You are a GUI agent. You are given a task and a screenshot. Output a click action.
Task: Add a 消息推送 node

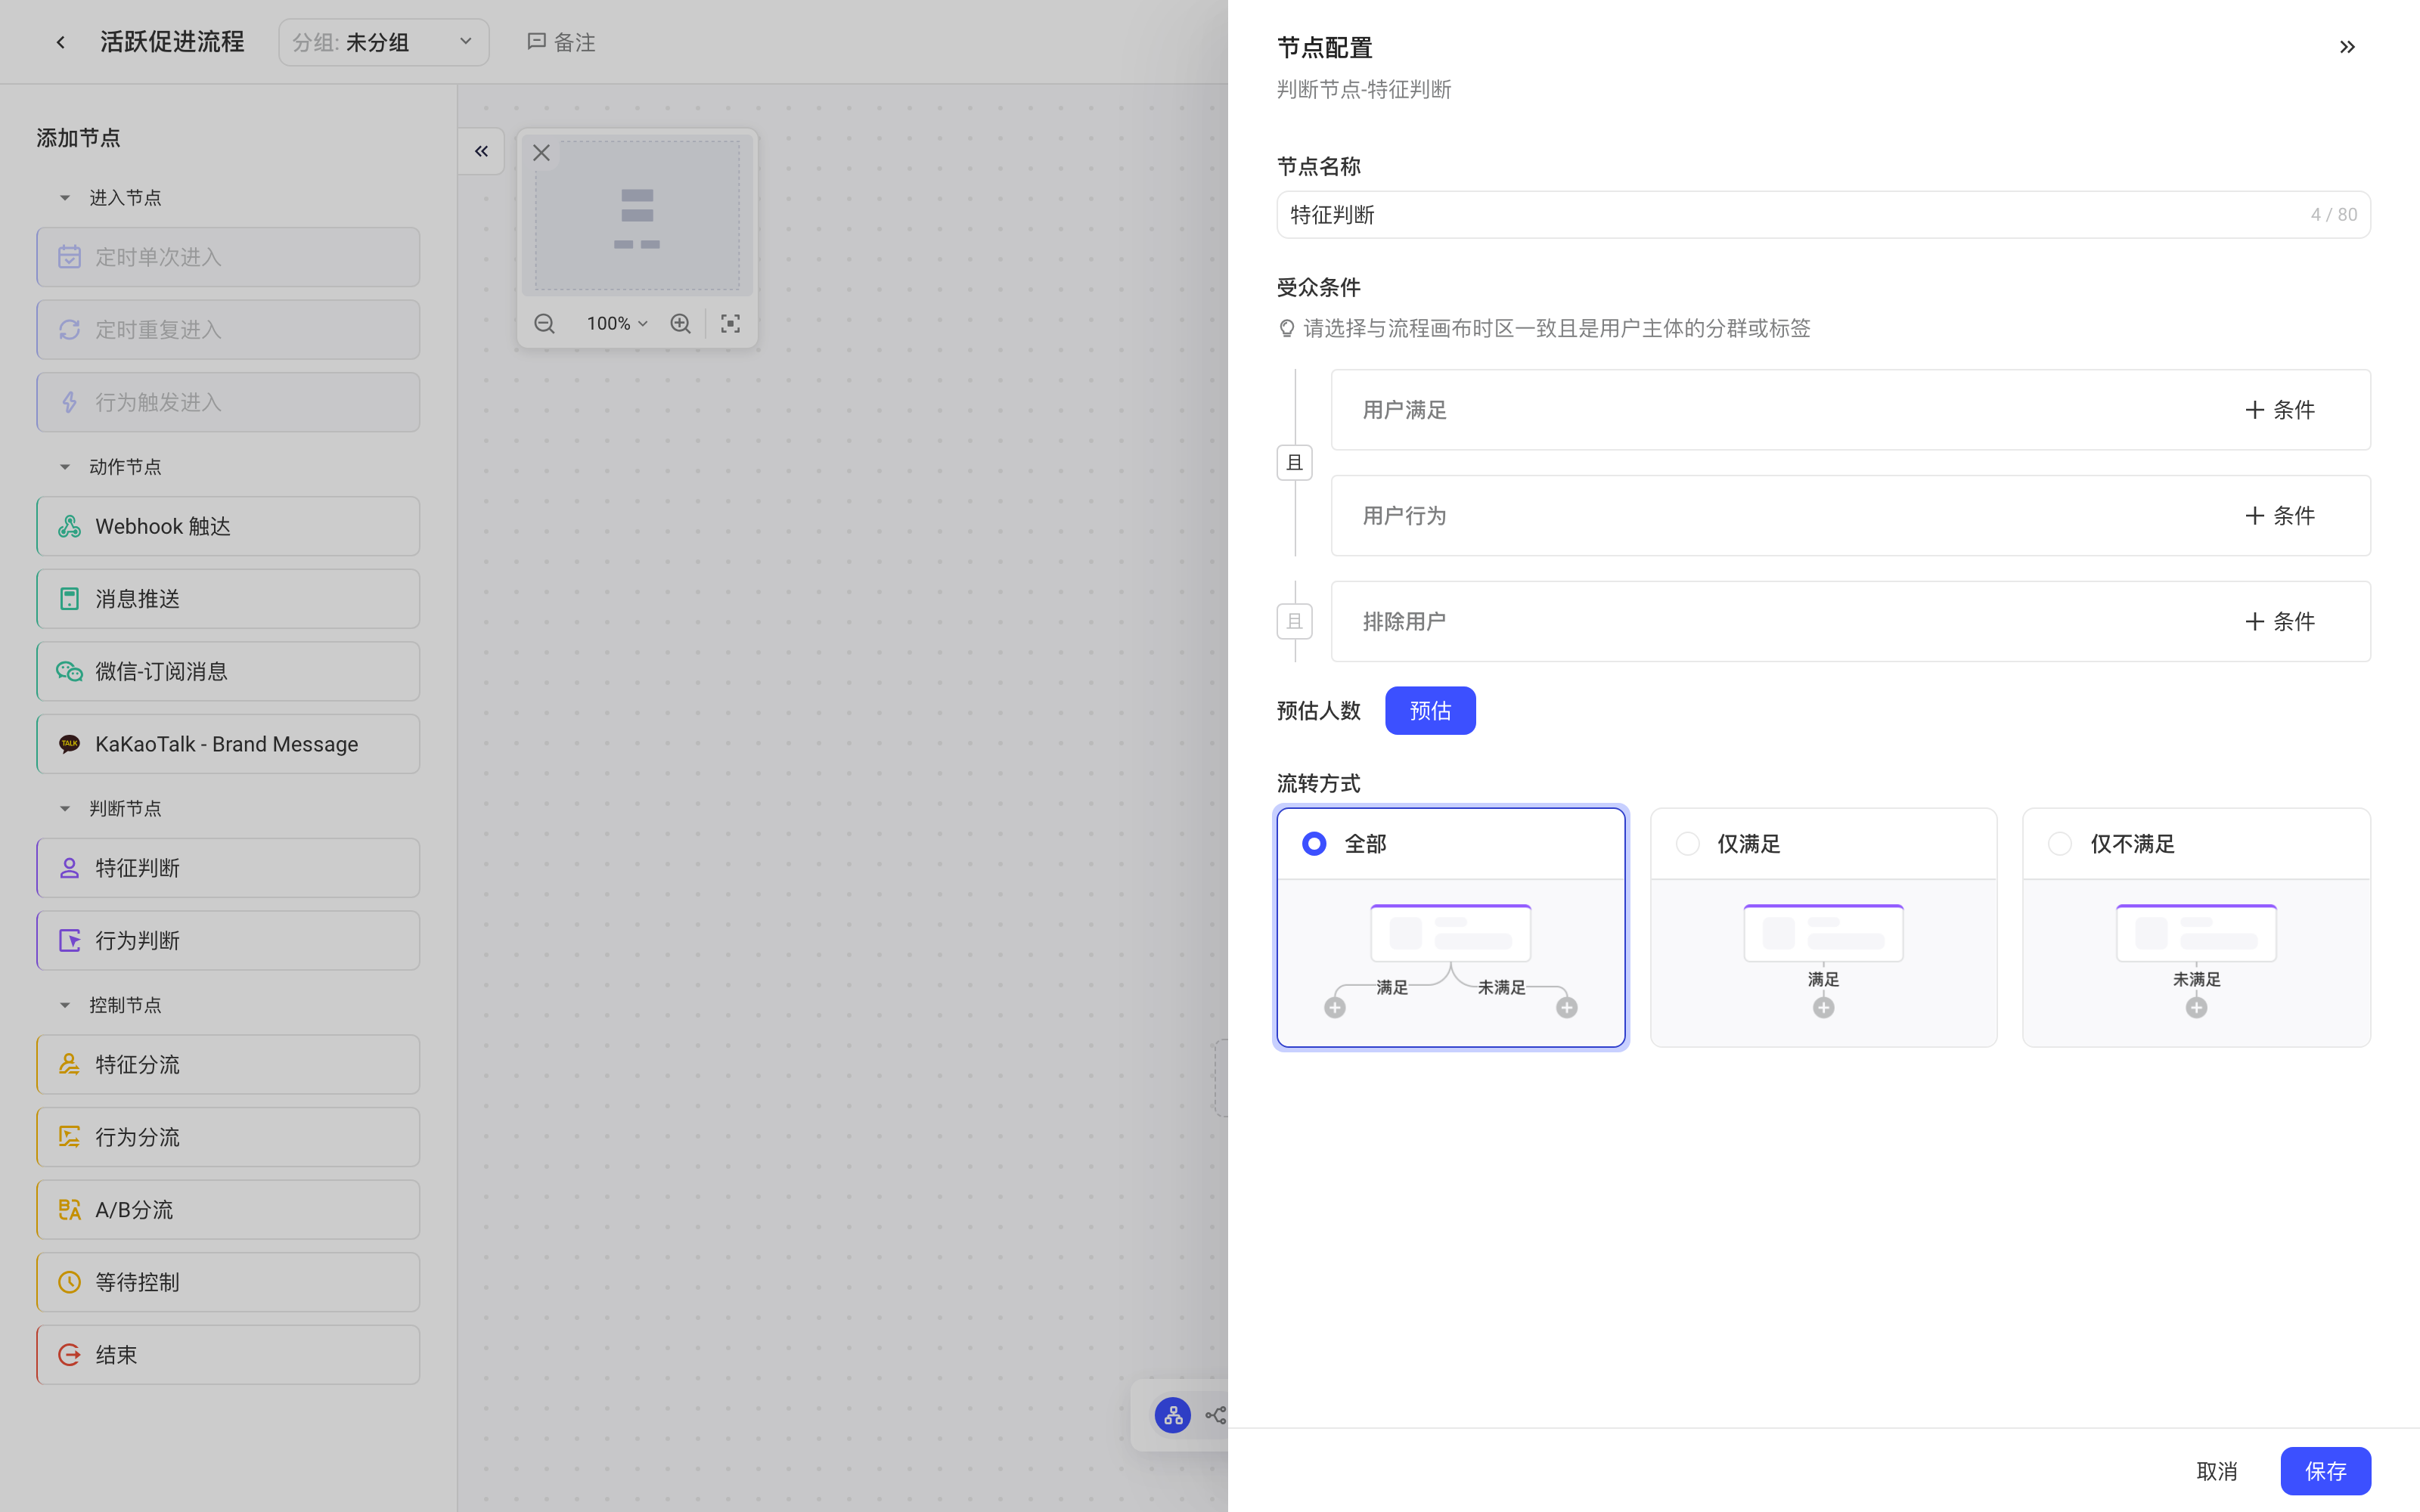point(228,599)
